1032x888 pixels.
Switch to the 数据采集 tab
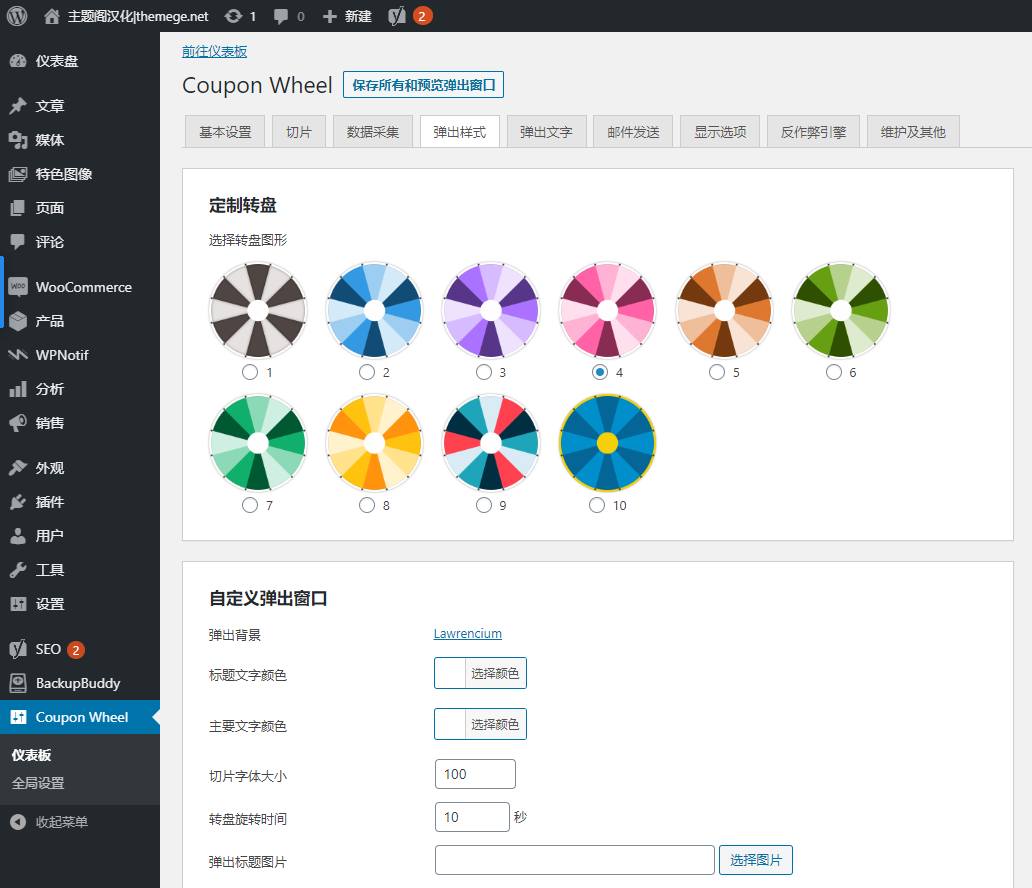(373, 132)
